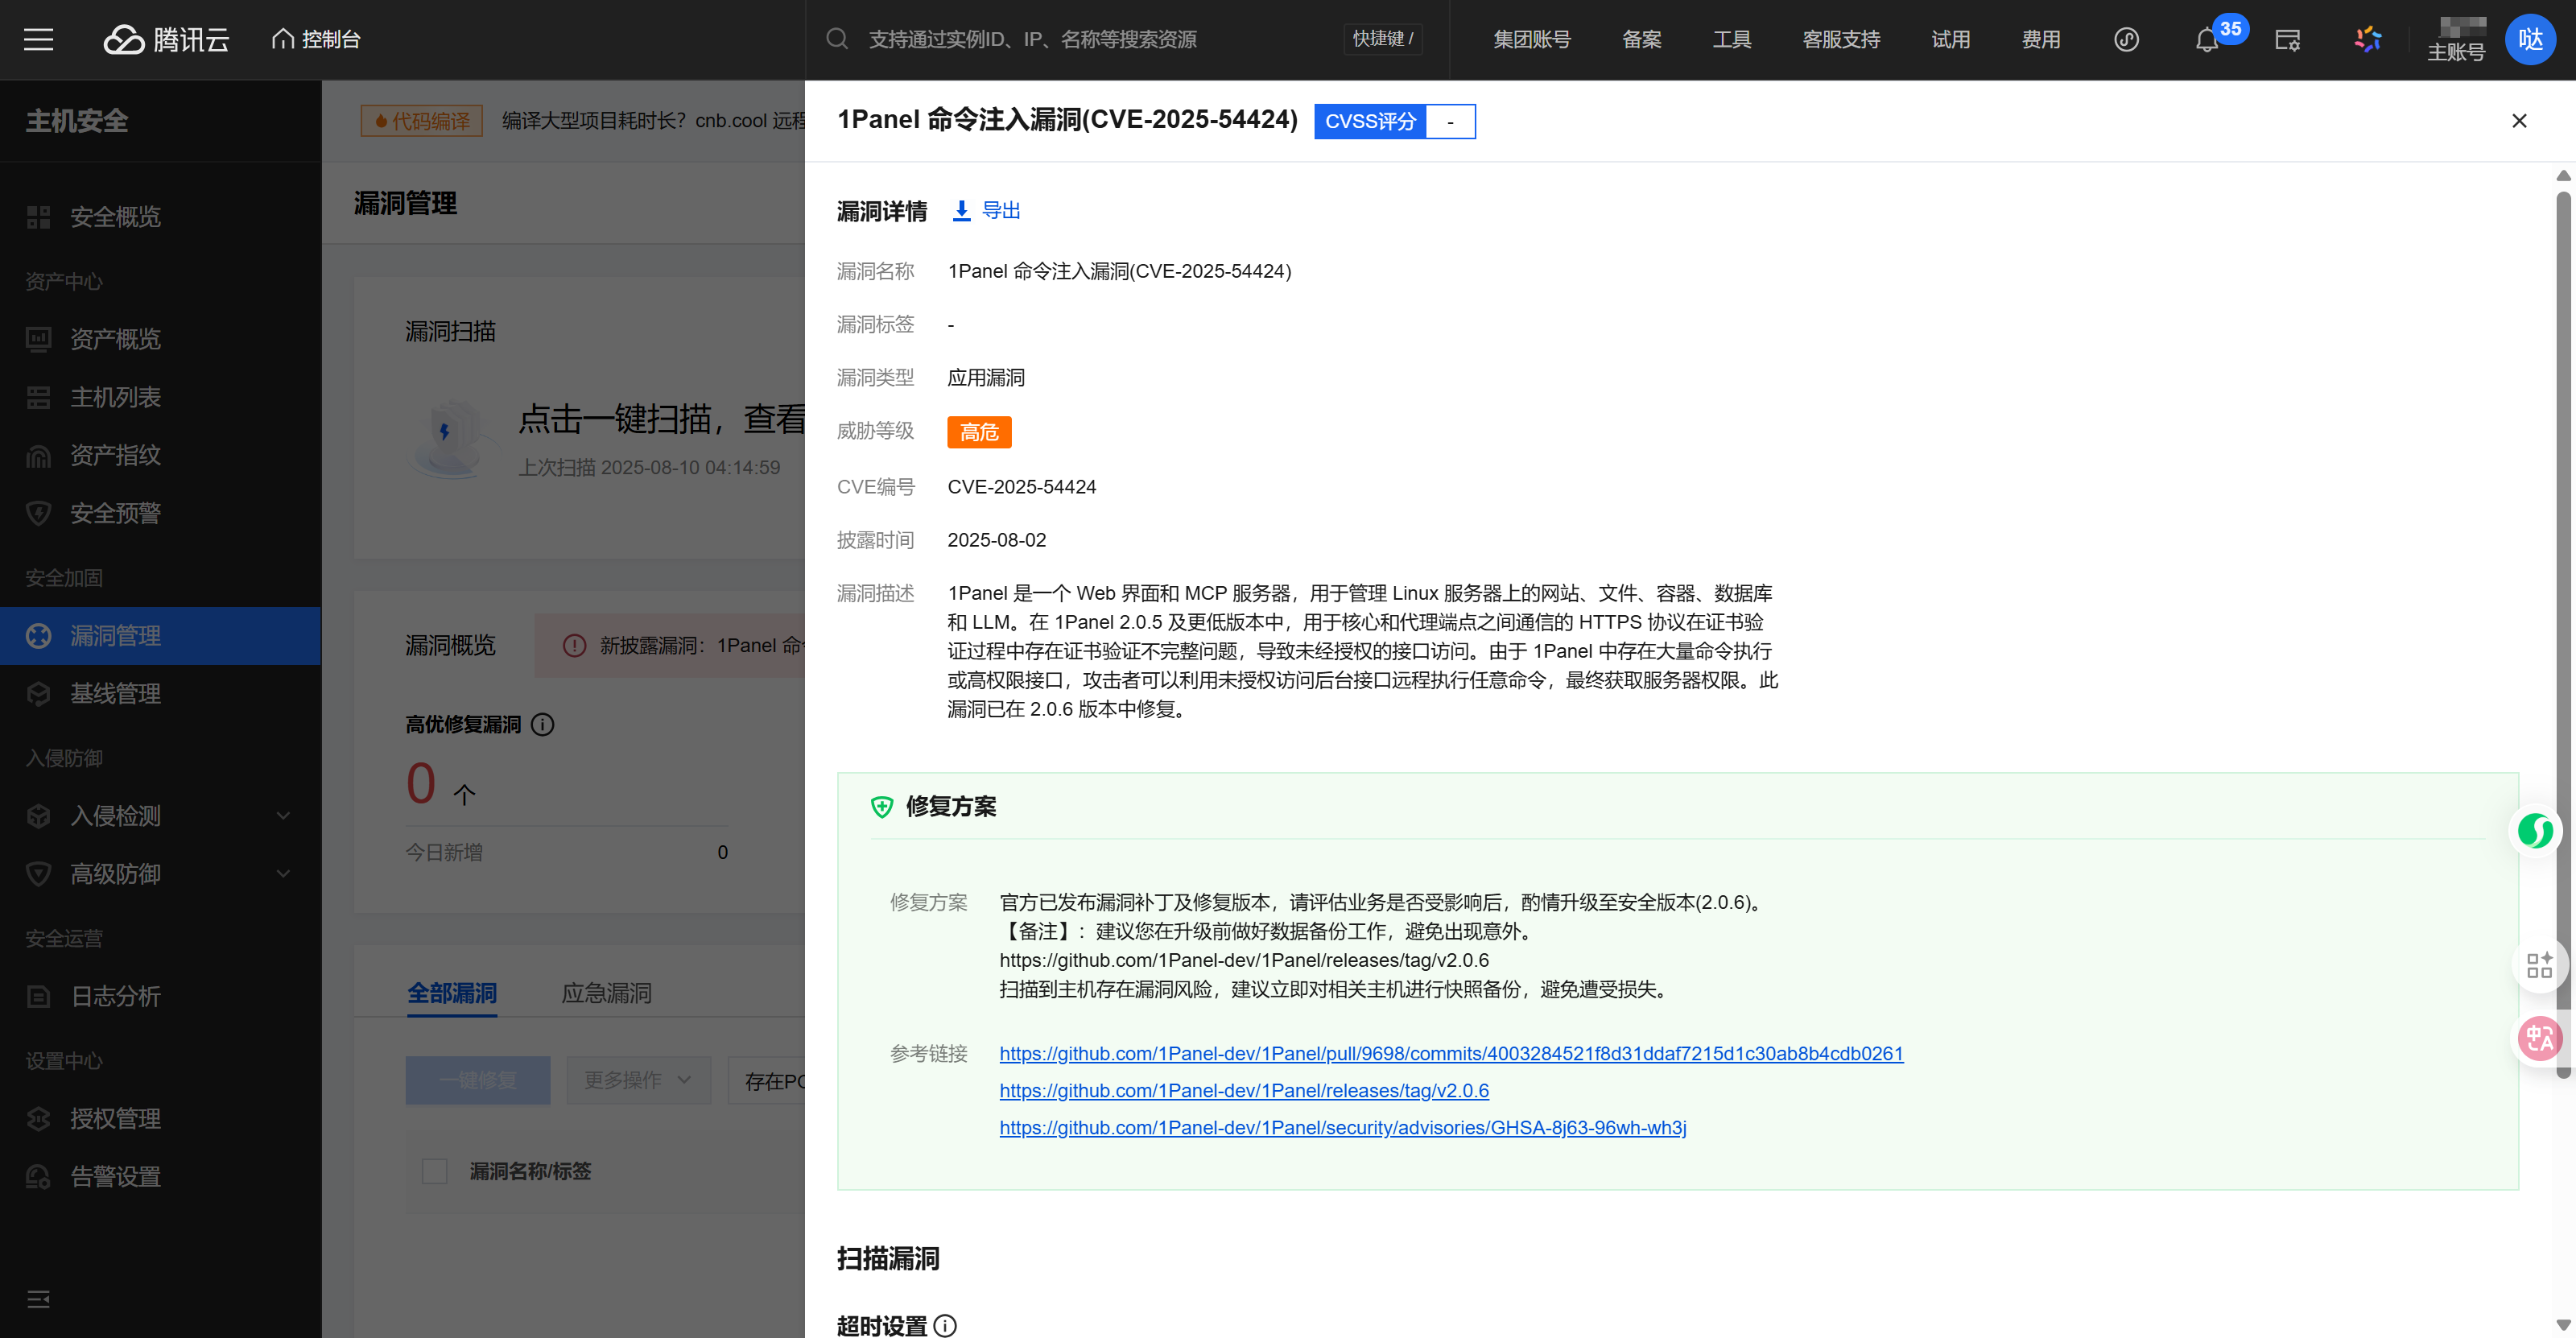
Task: Open the 客服支持 menu
Action: (x=1841, y=39)
